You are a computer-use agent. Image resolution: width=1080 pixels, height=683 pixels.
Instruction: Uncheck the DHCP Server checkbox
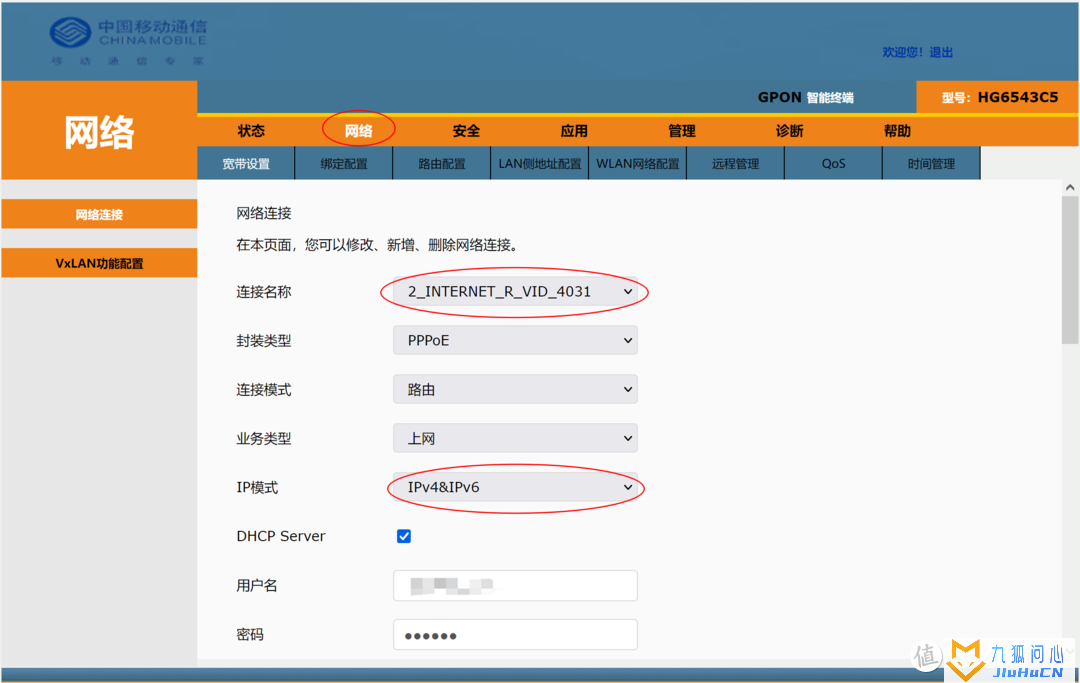(404, 536)
